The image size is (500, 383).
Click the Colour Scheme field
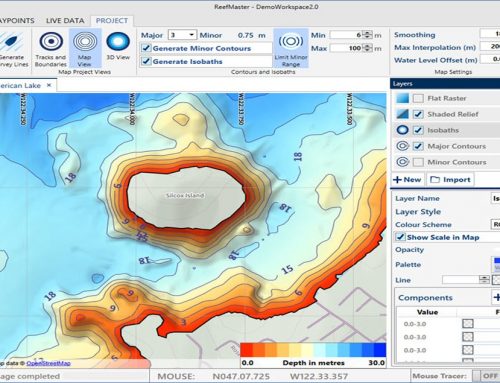[x=496, y=224]
